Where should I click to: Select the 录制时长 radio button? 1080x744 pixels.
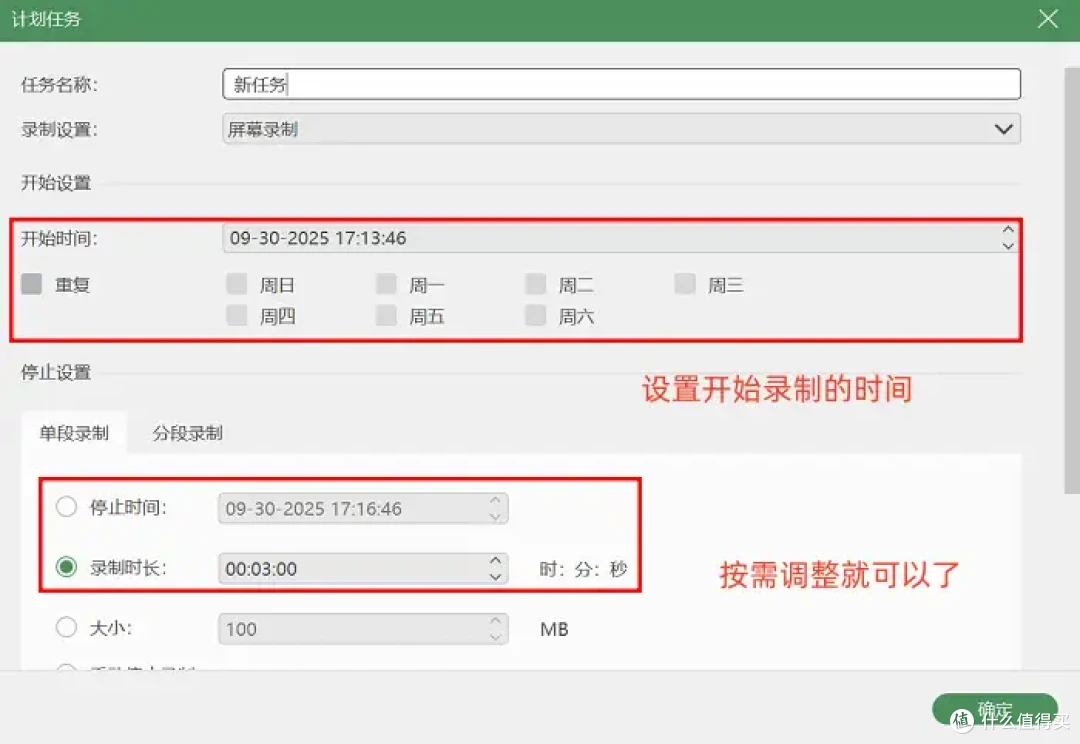(x=66, y=567)
